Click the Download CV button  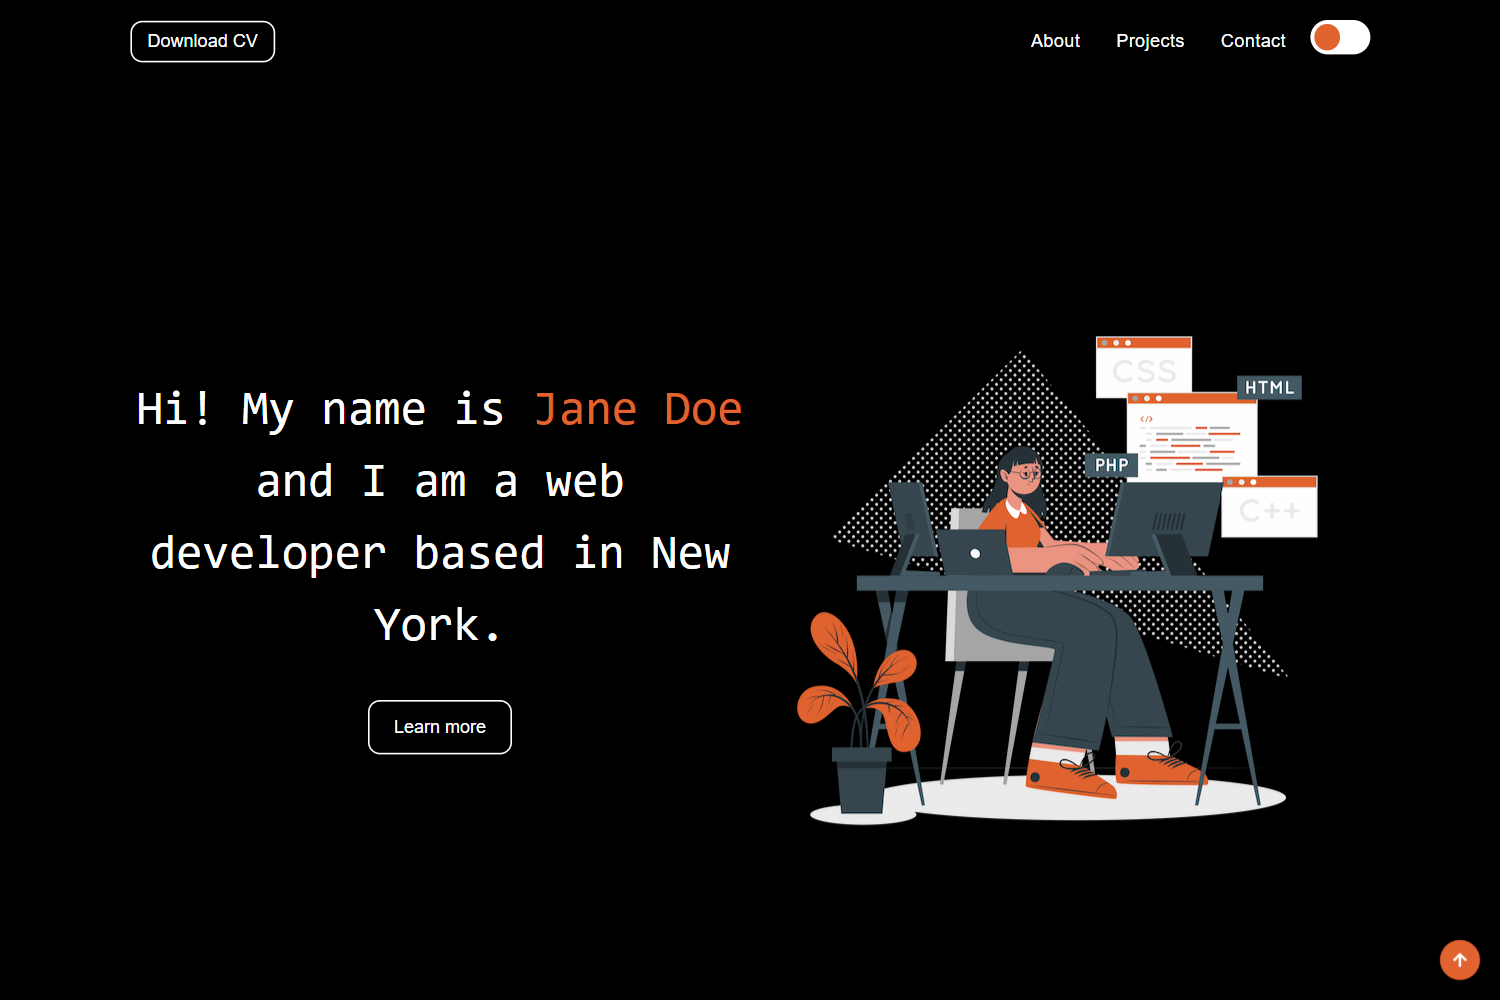[x=202, y=41]
